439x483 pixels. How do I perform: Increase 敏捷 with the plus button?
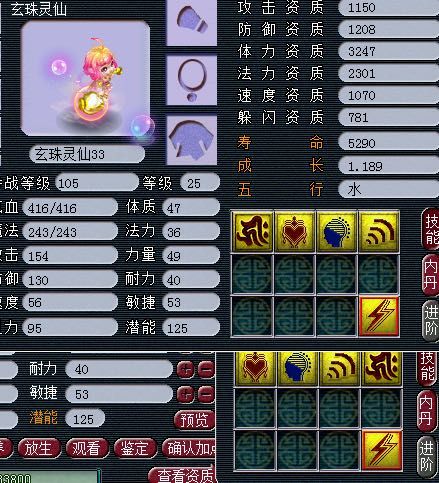point(185,394)
